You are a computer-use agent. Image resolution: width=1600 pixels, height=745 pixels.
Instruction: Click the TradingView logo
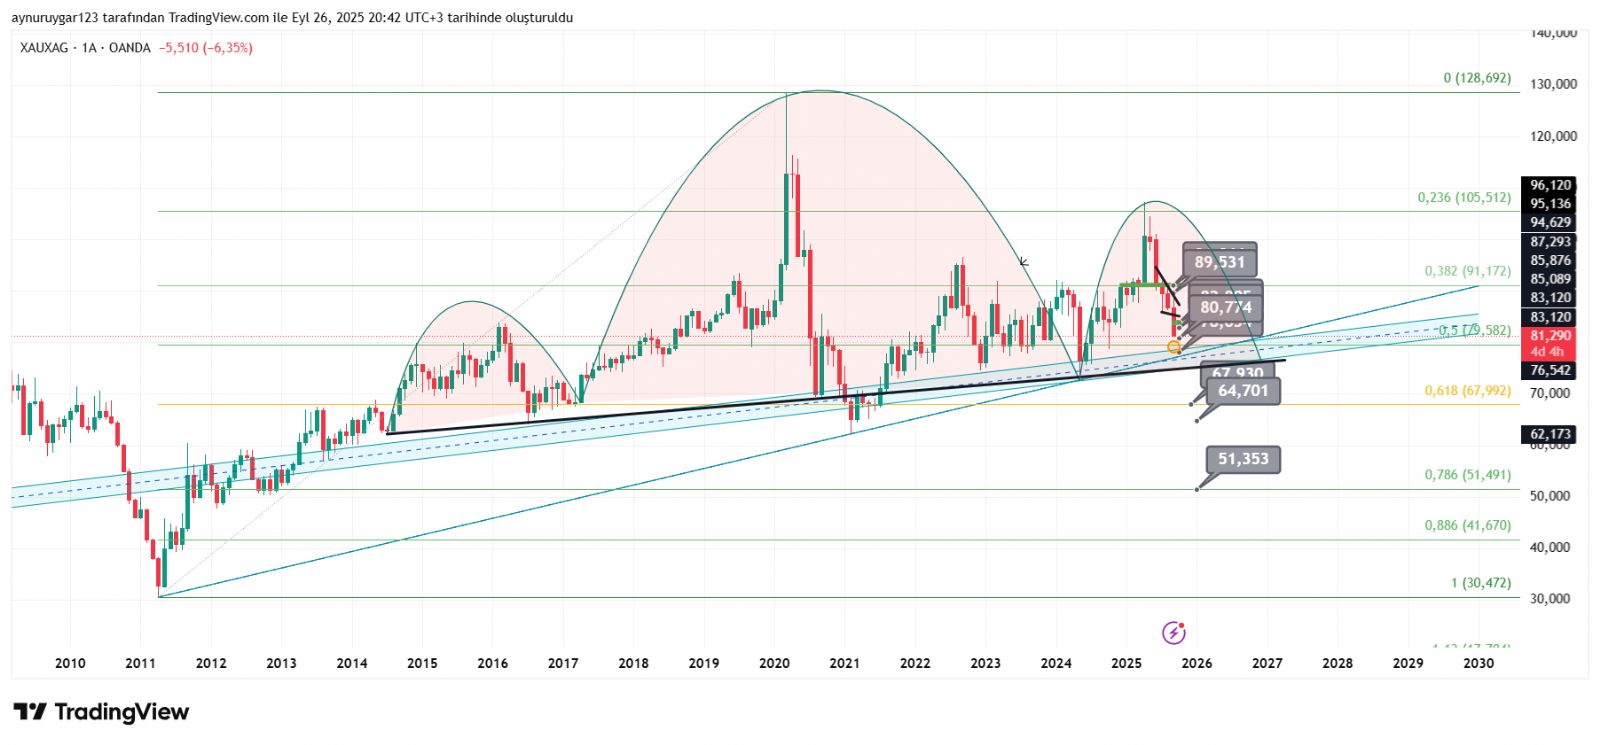101,712
